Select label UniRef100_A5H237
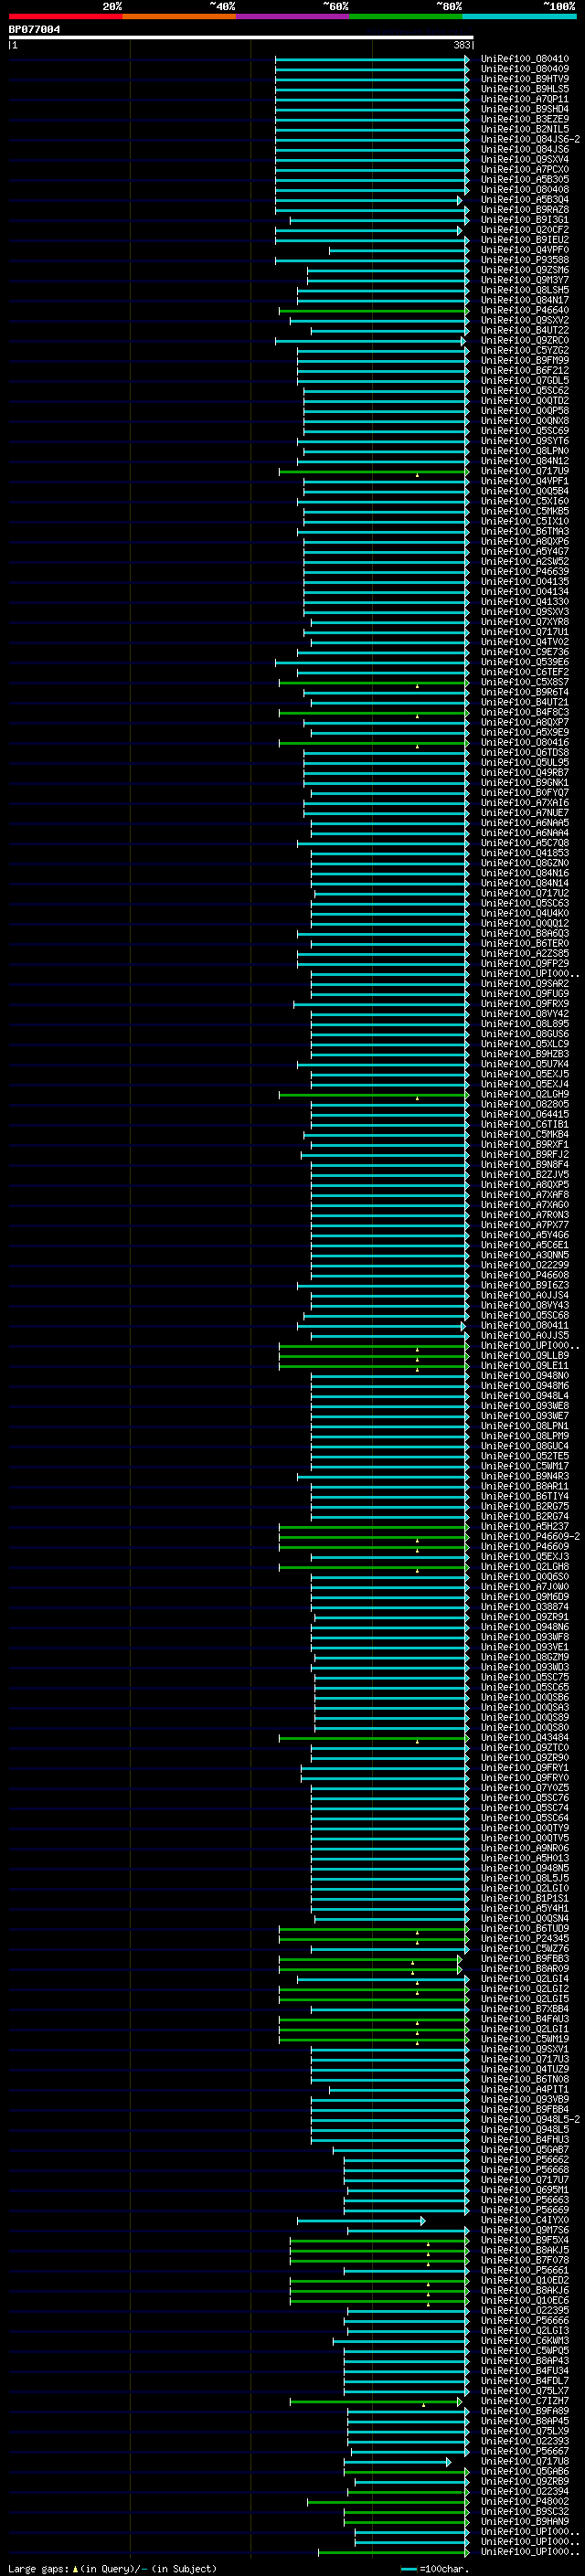This screenshot has width=585, height=2576. [525, 1527]
